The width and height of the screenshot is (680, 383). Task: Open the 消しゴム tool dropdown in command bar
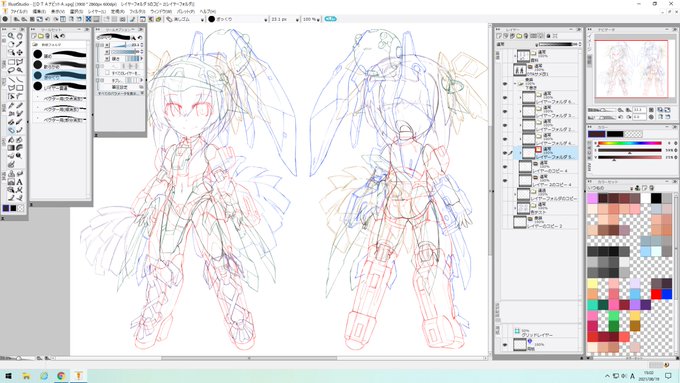[202, 20]
